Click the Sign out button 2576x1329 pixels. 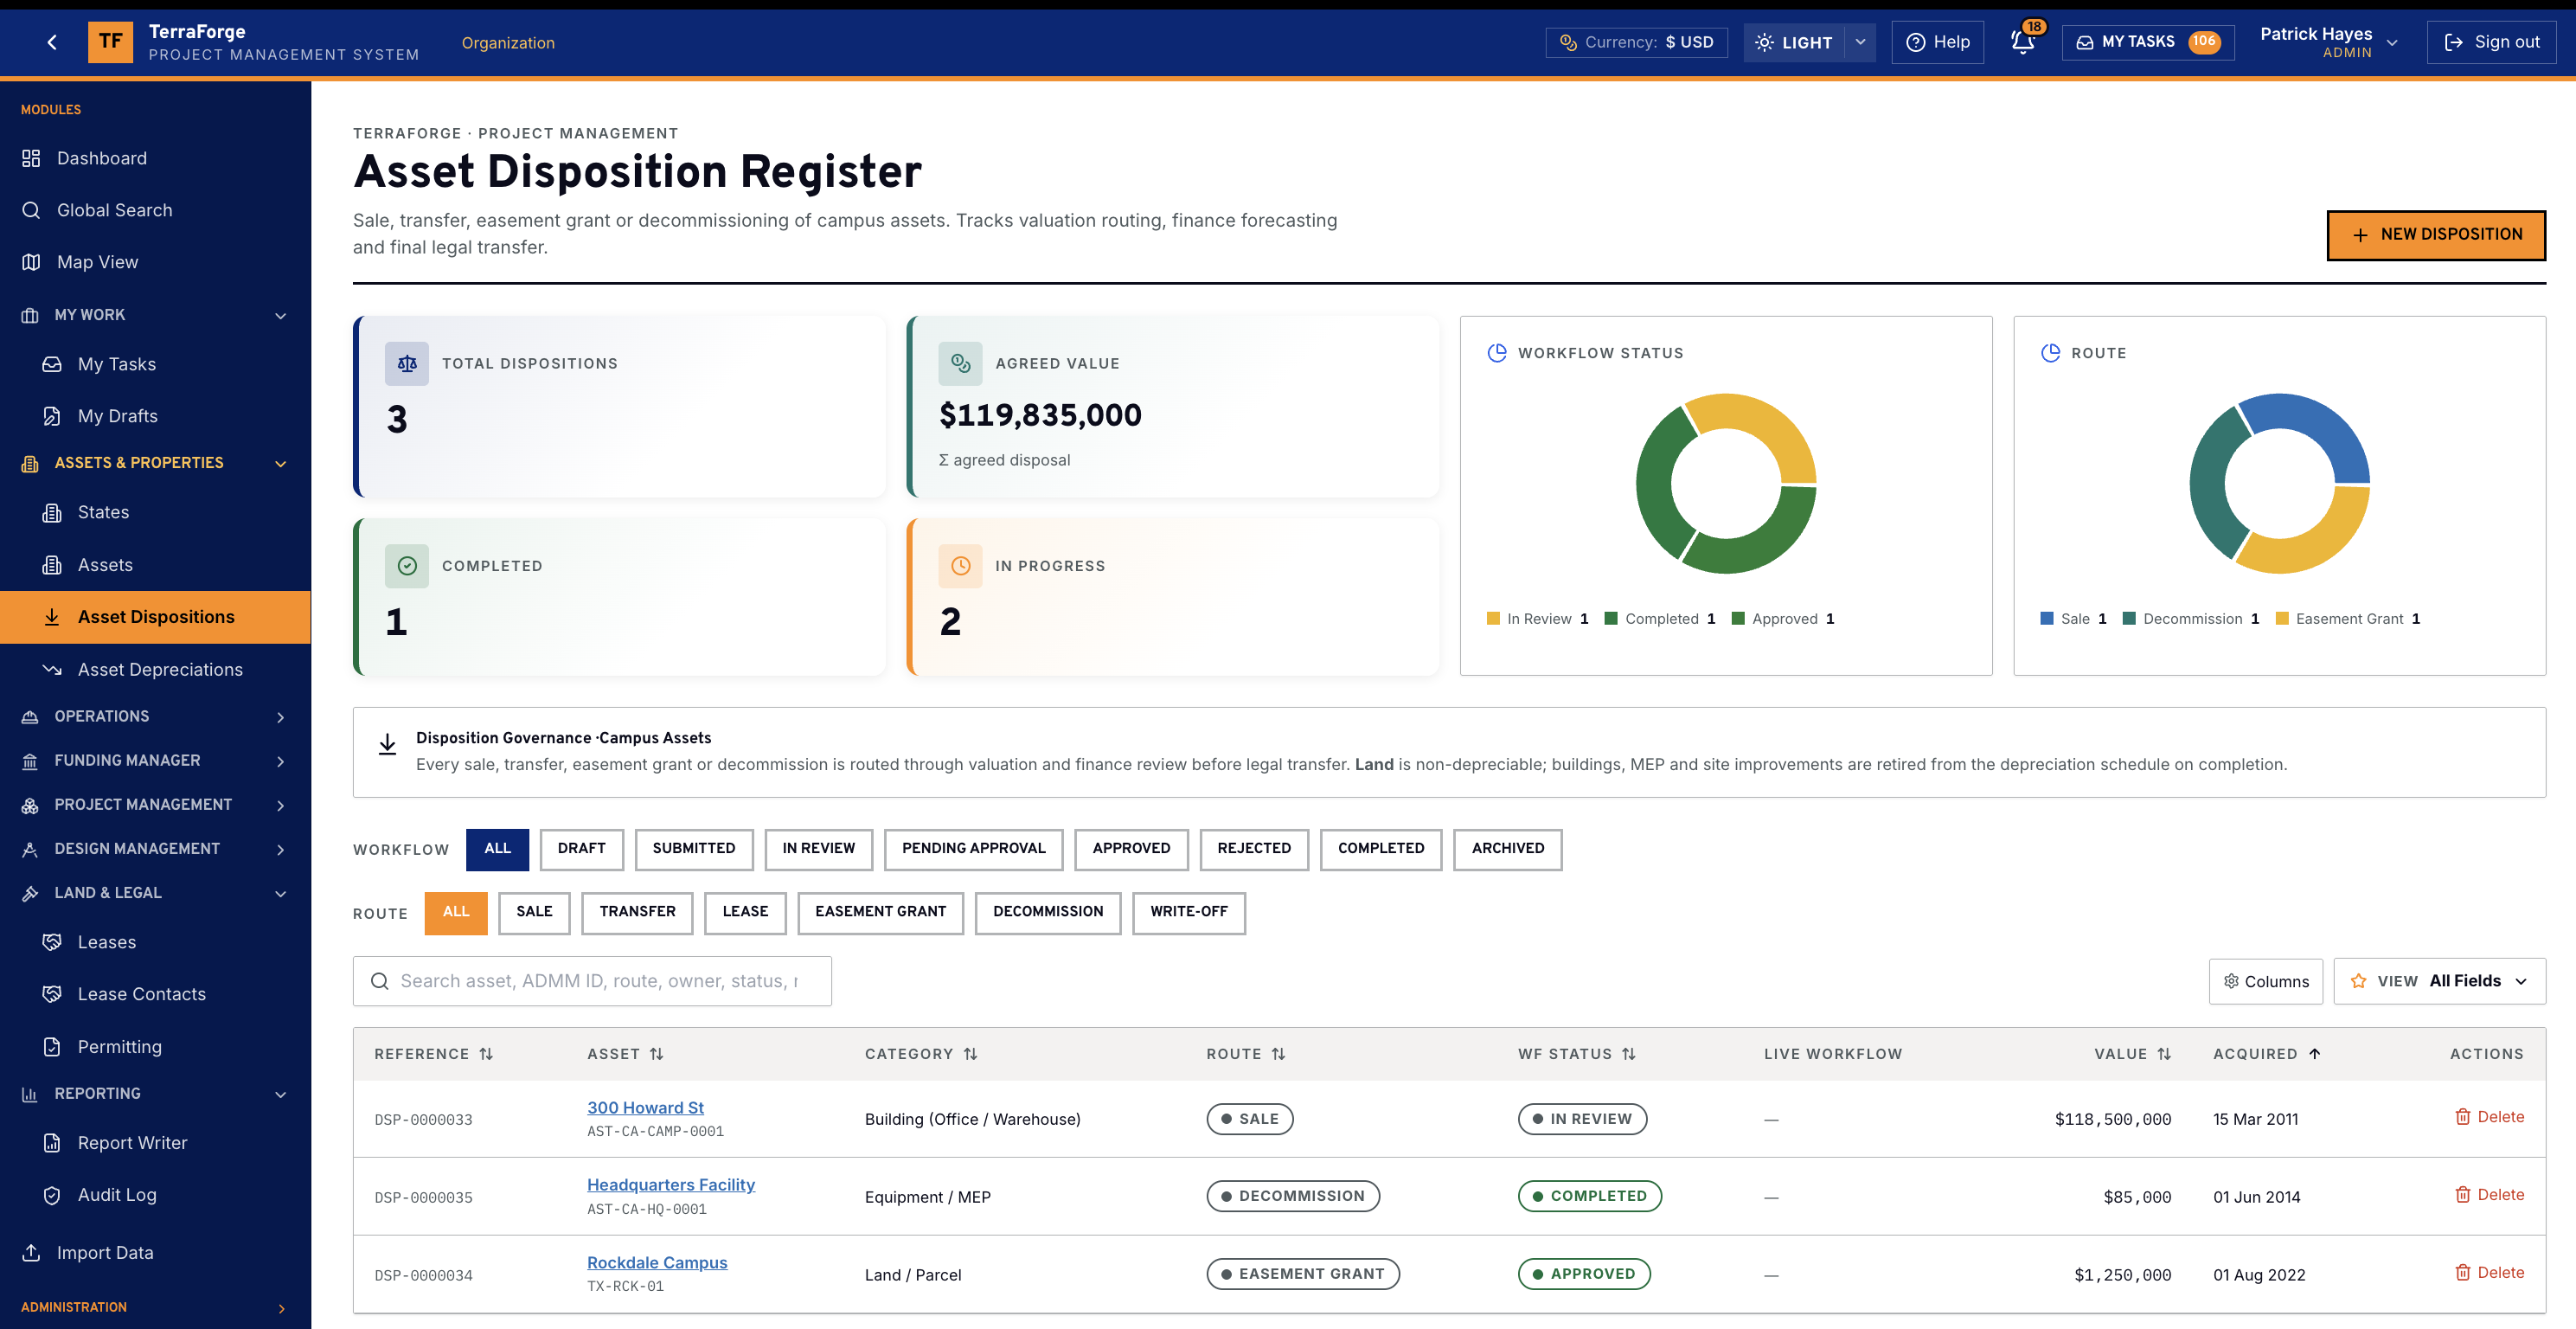(2491, 42)
